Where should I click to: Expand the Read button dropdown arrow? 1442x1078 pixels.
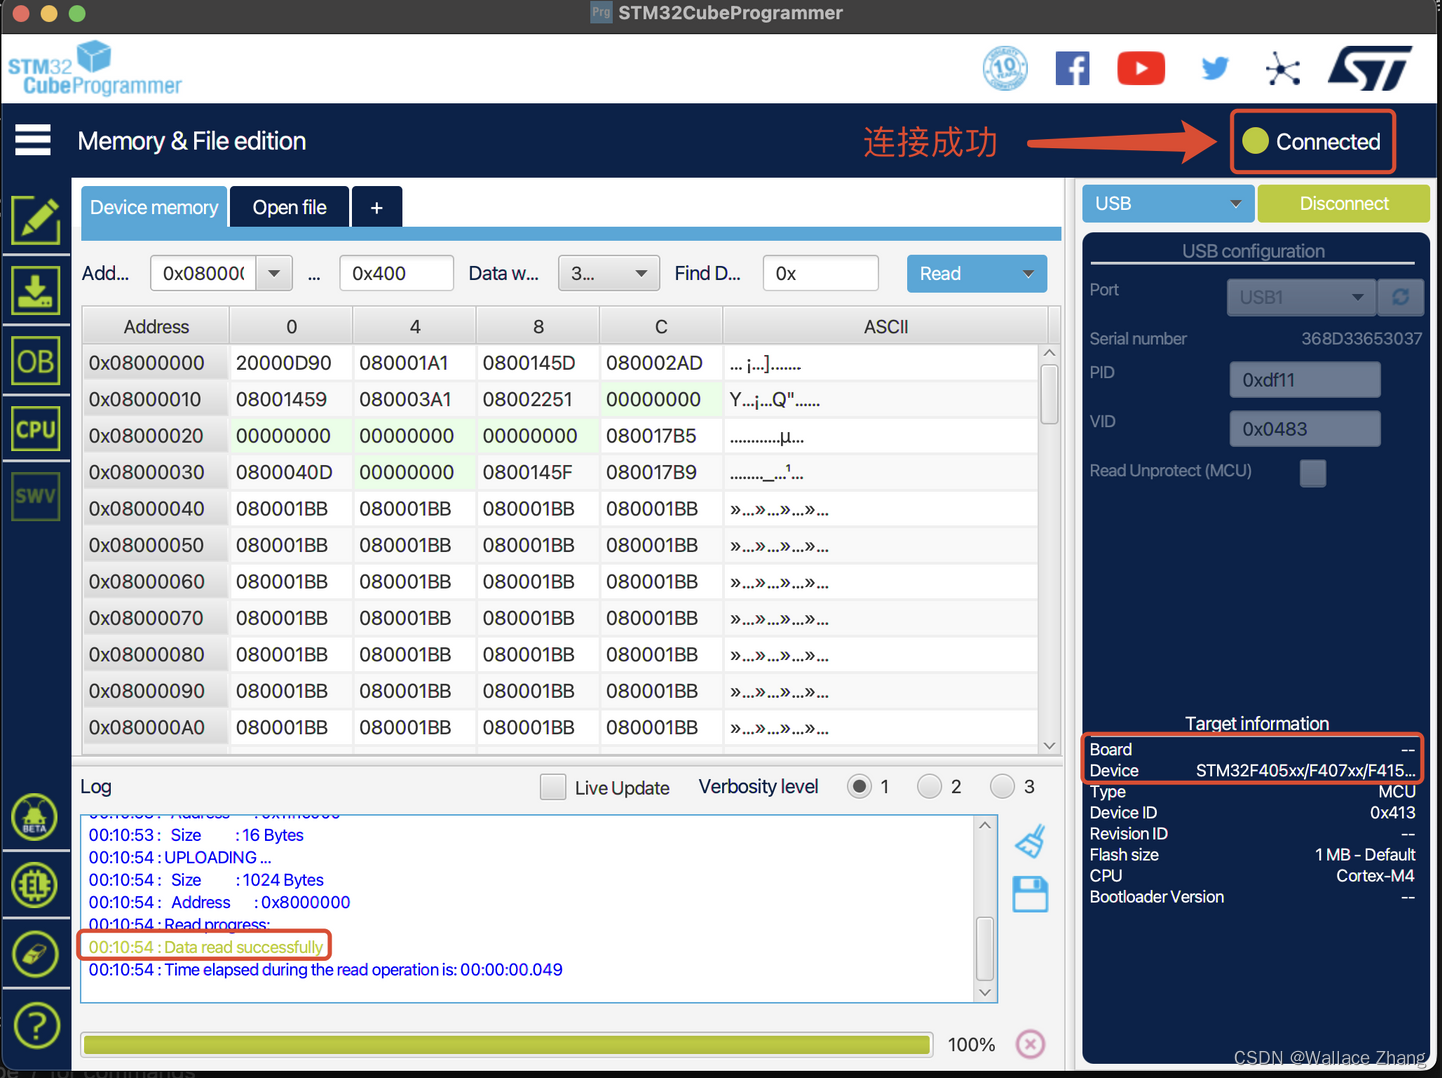point(1028,274)
